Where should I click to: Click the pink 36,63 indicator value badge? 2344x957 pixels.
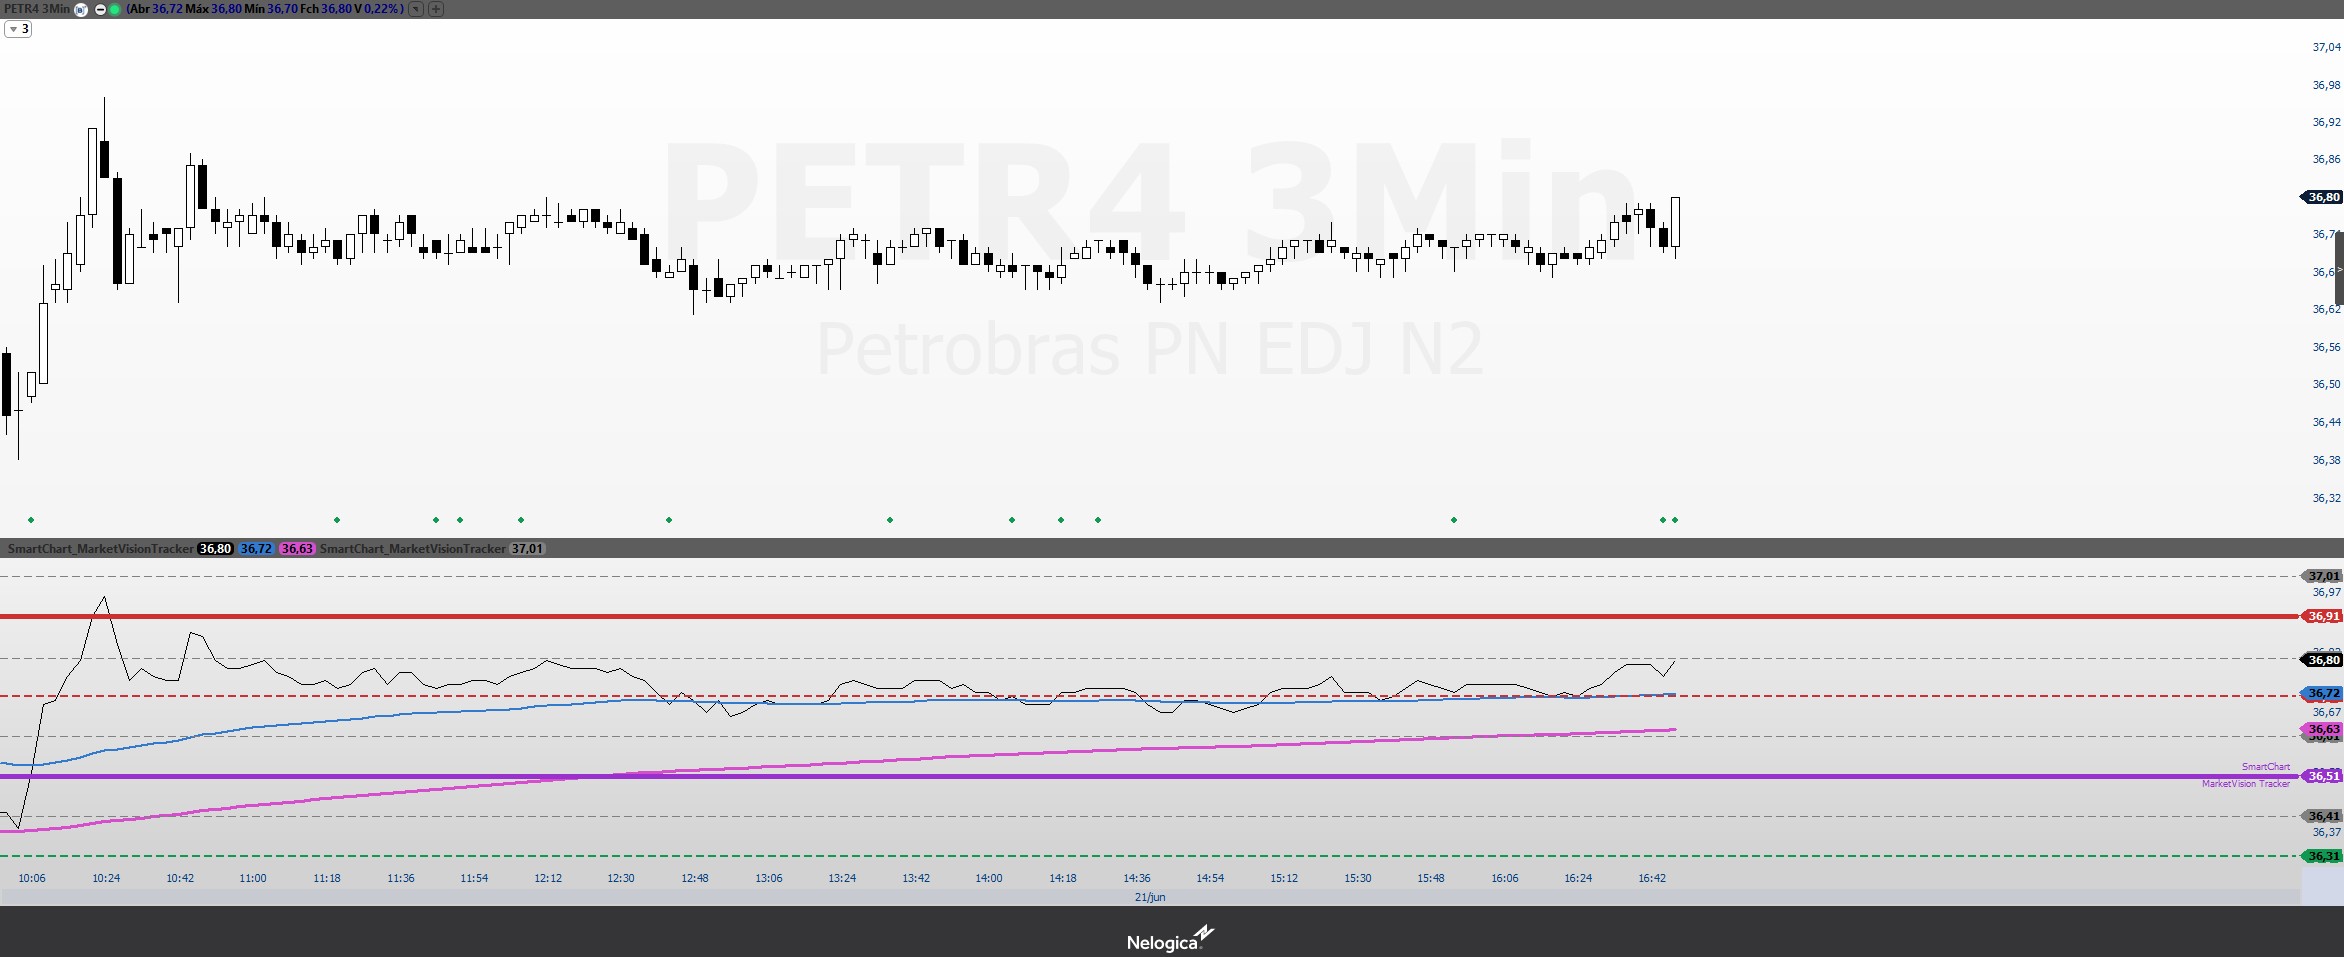tap(297, 548)
